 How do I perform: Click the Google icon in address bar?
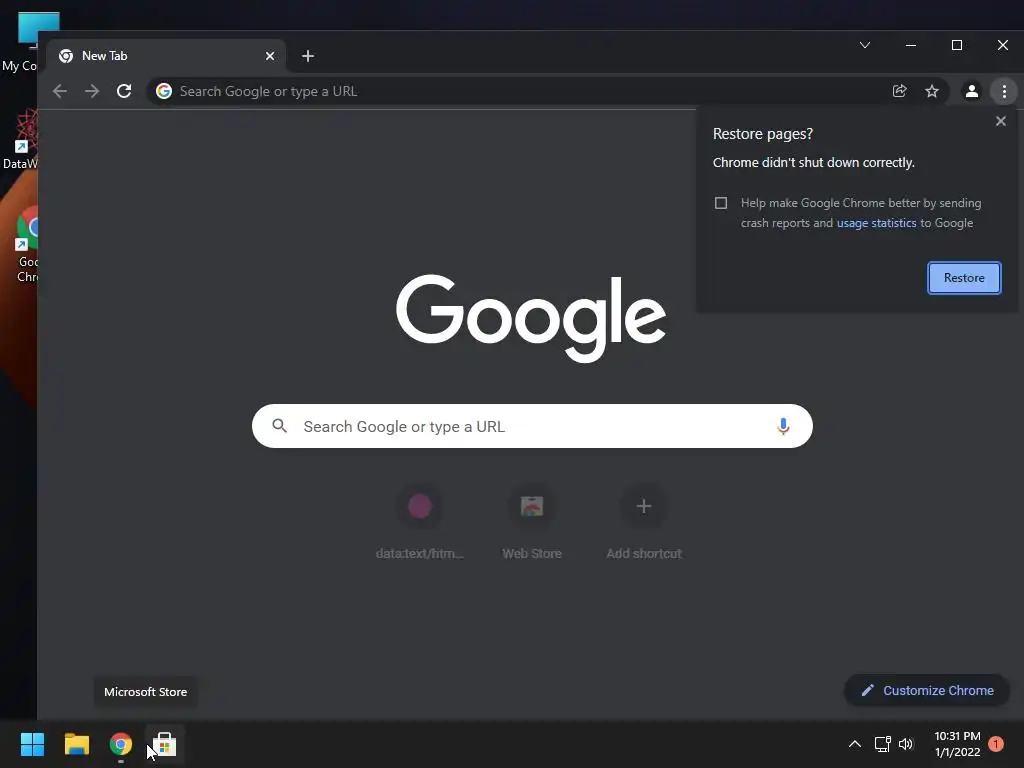click(x=164, y=91)
